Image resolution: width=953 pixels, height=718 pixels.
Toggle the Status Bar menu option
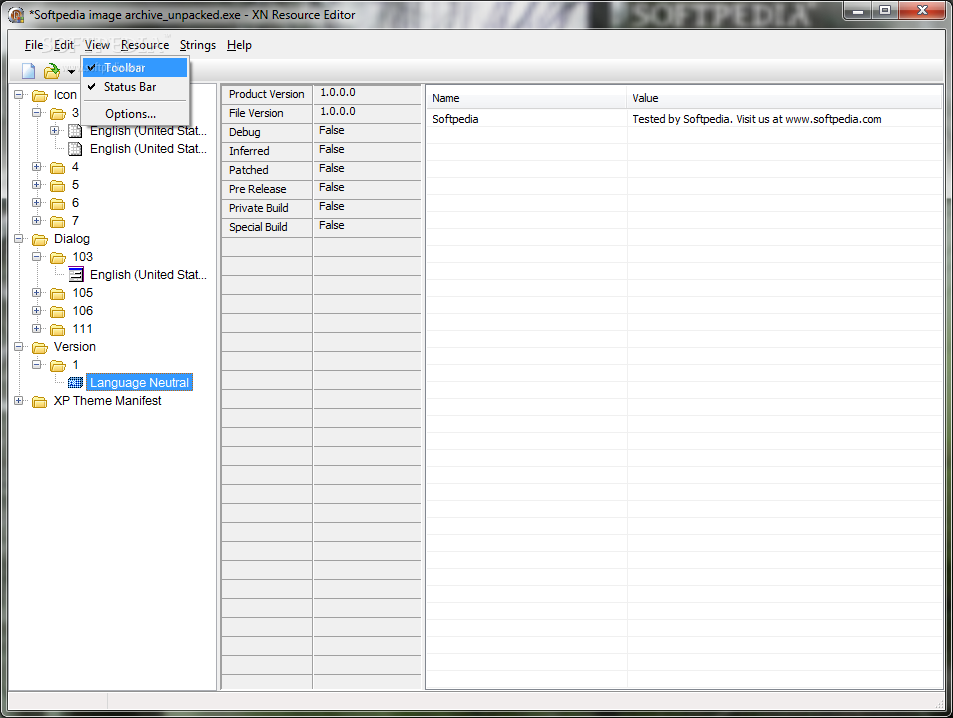coord(135,87)
